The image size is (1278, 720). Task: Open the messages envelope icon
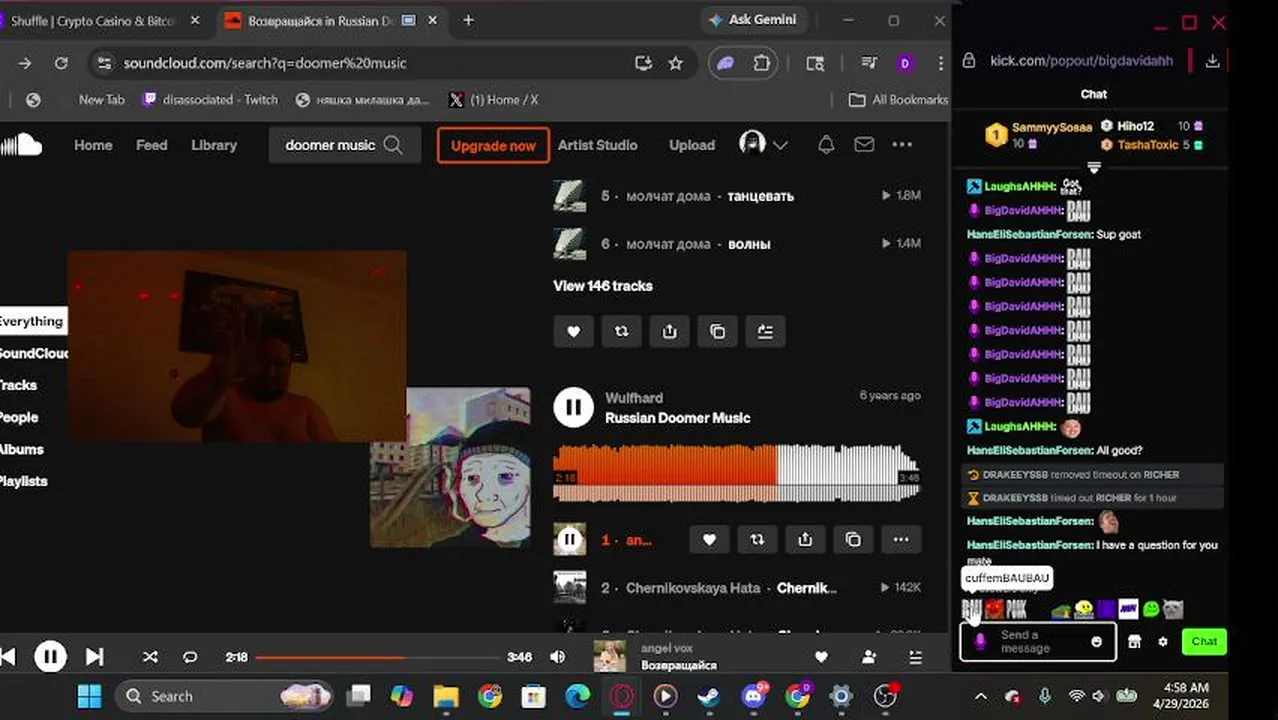[864, 145]
